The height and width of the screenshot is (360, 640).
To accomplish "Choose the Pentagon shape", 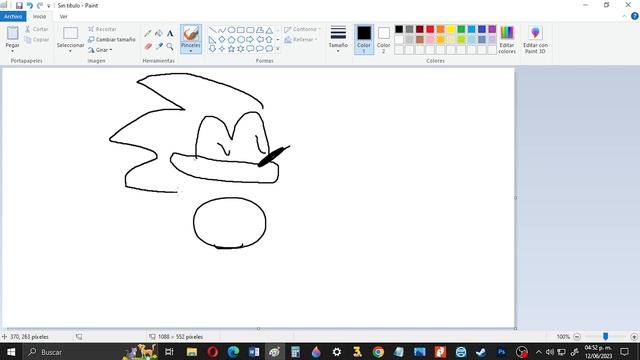I will tap(231, 40).
